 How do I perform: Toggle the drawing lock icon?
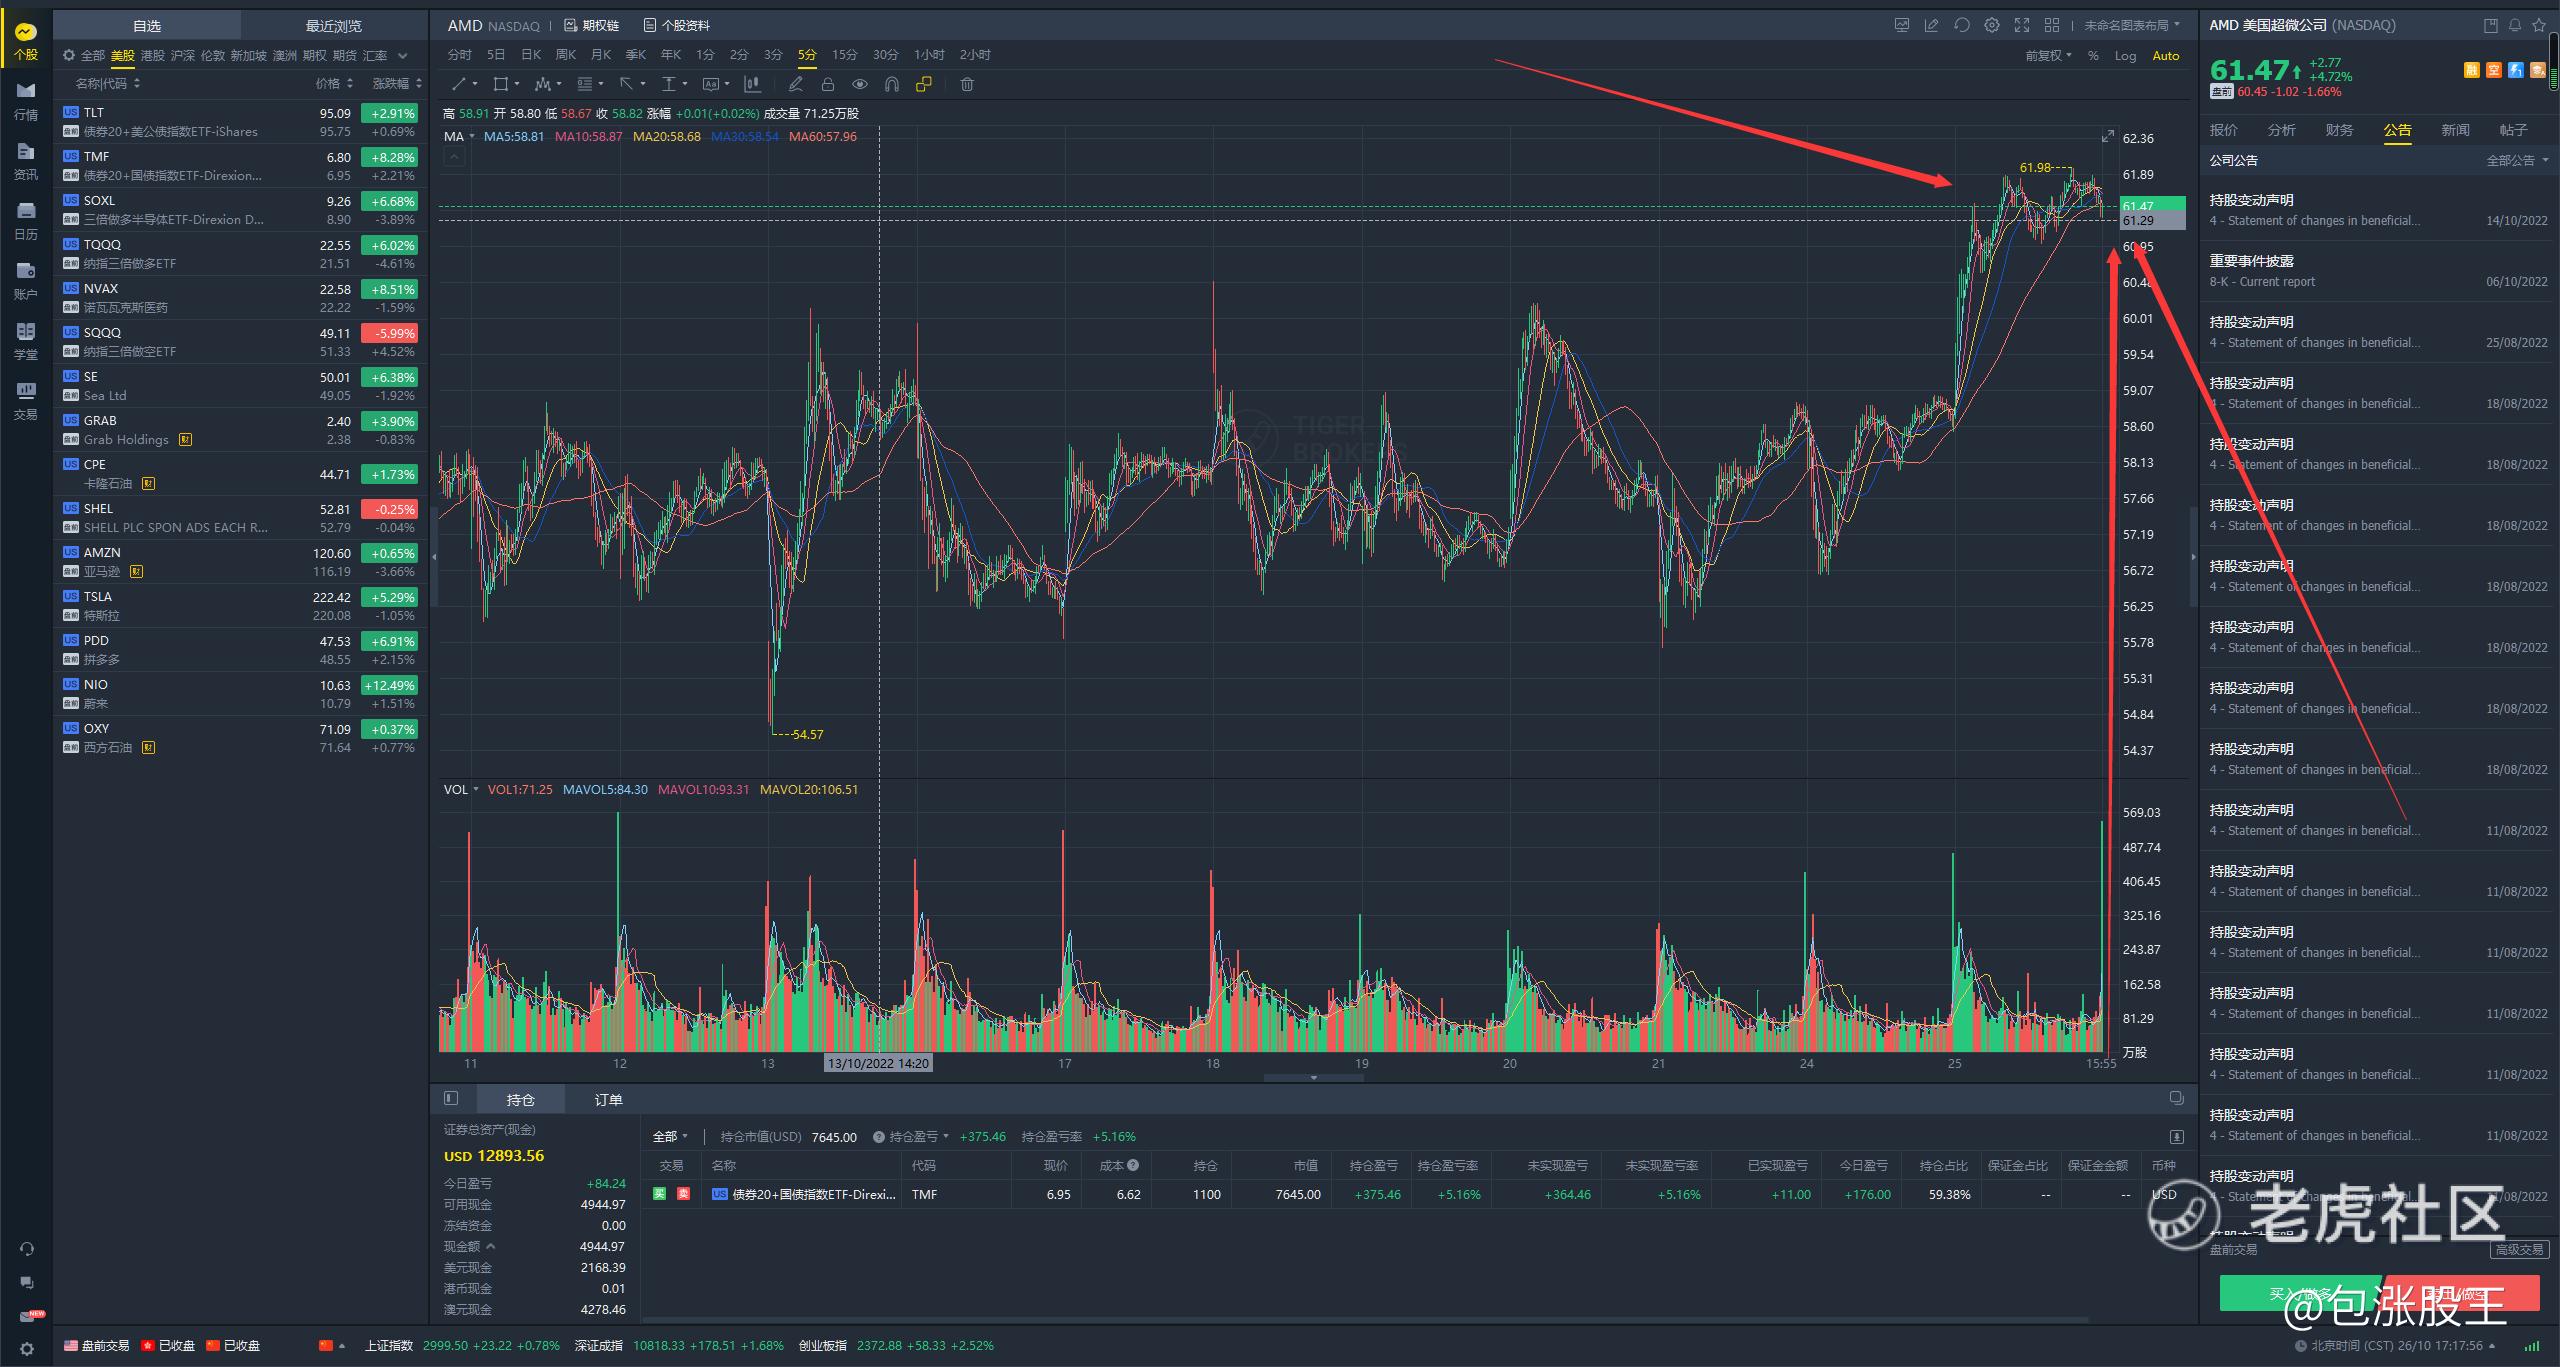[x=828, y=84]
